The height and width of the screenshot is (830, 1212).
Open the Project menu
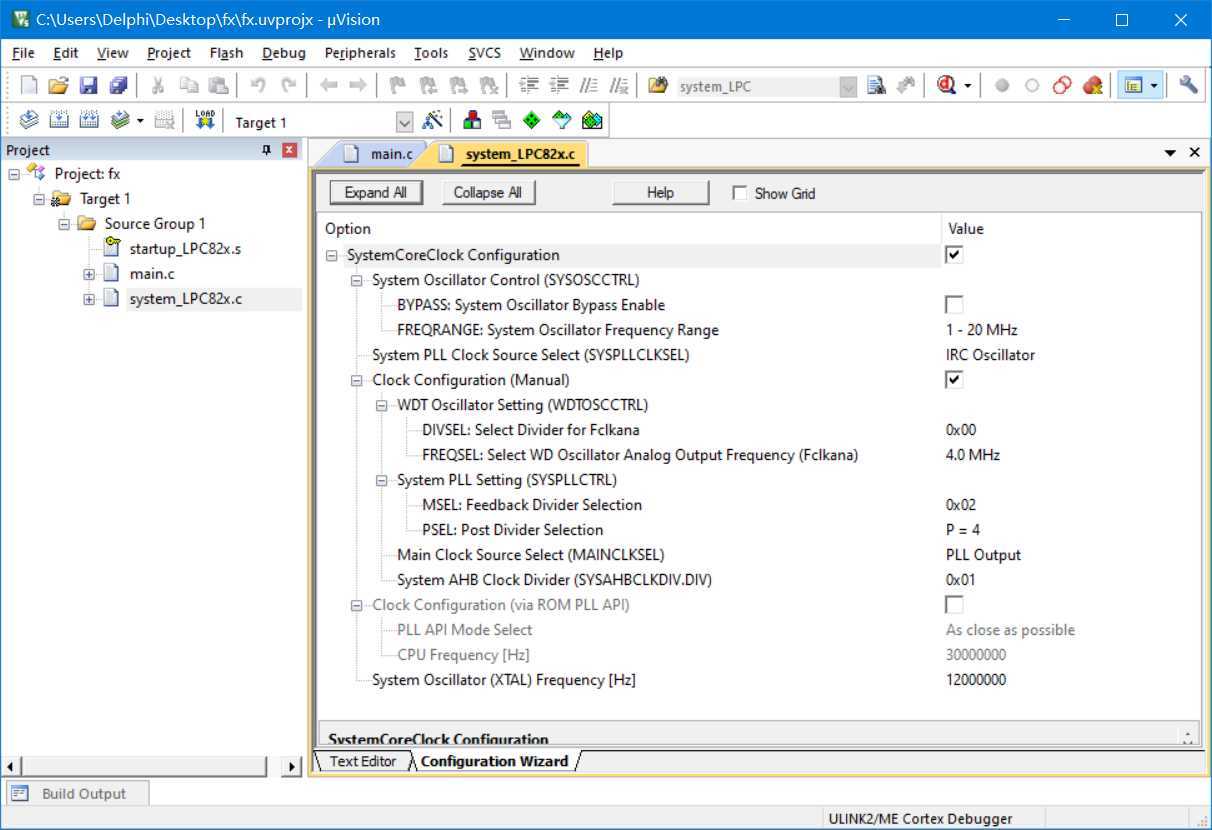point(169,53)
